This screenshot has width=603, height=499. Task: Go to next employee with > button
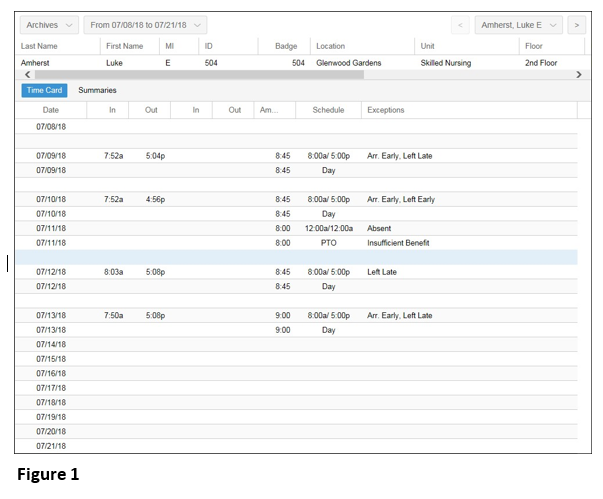point(576,25)
